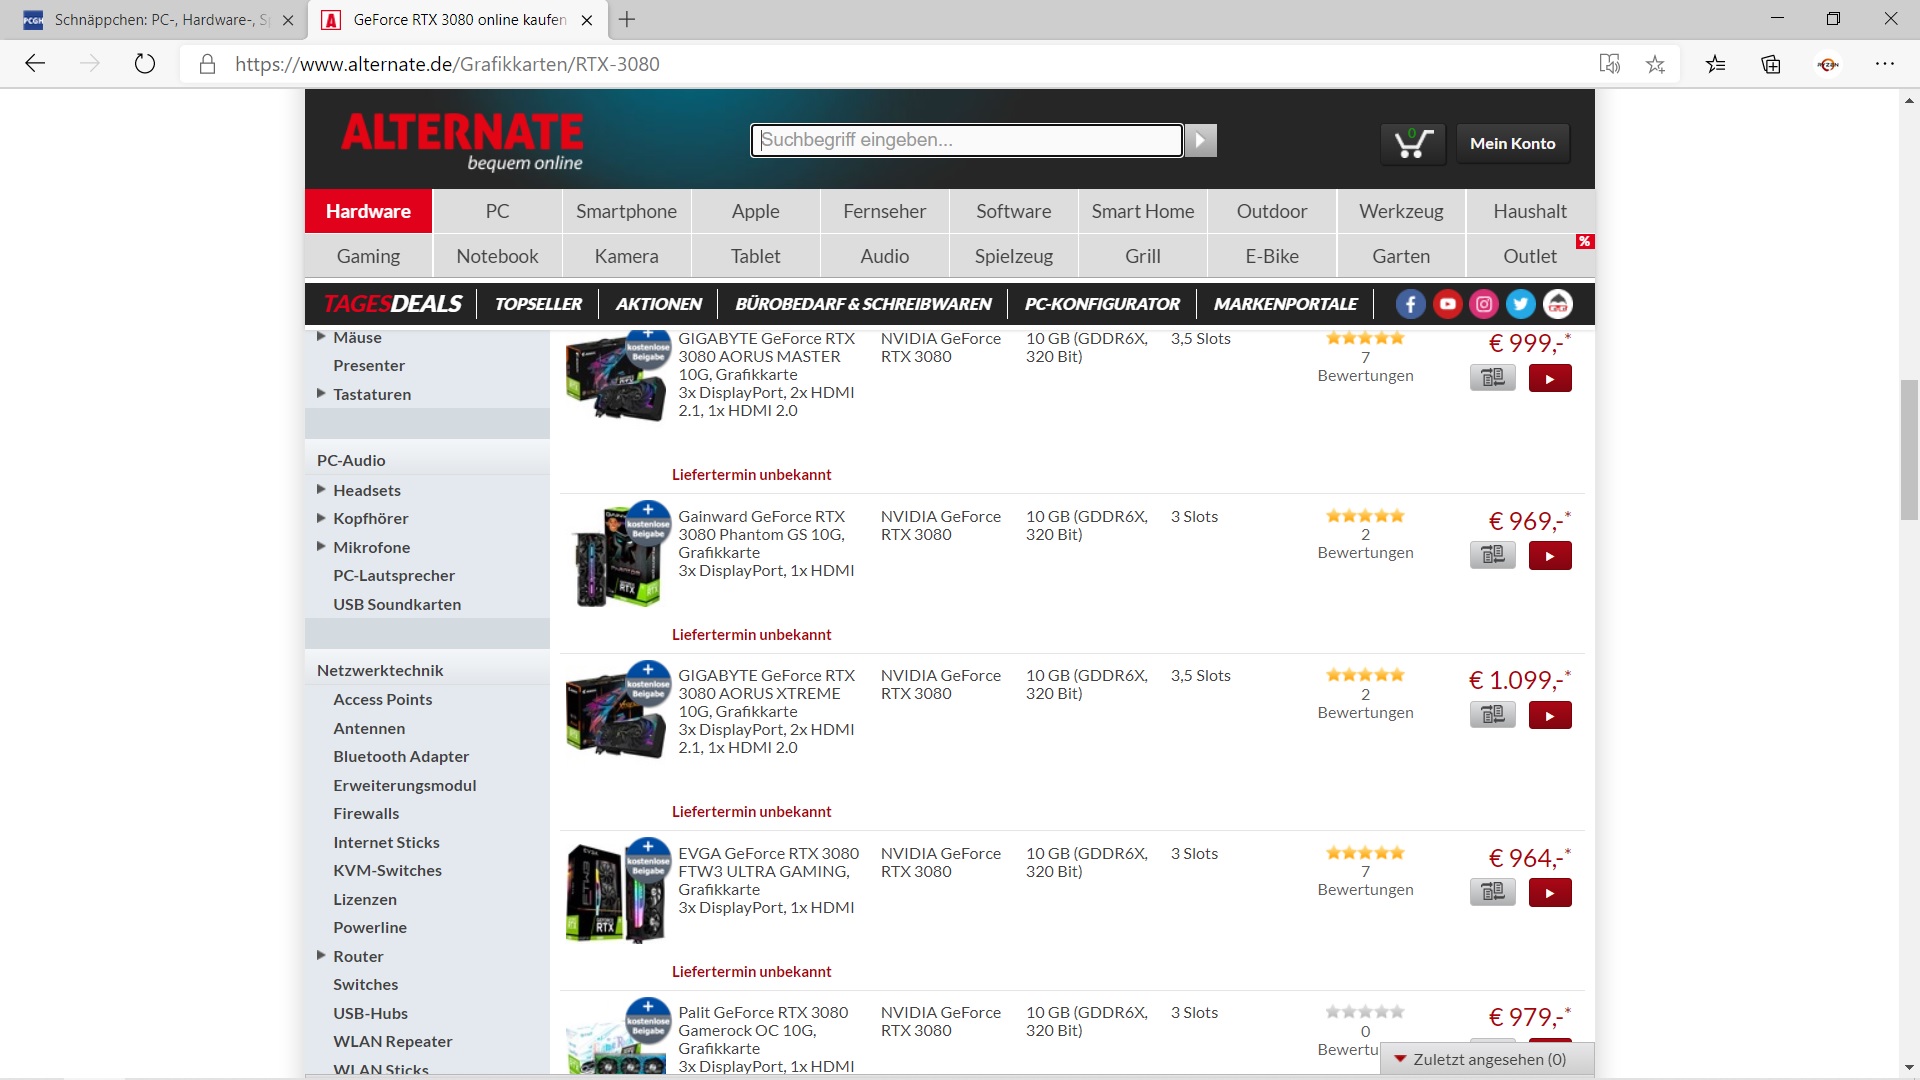The image size is (1920, 1080).
Task: Click the shopping cart icon
Action: tap(1413, 143)
